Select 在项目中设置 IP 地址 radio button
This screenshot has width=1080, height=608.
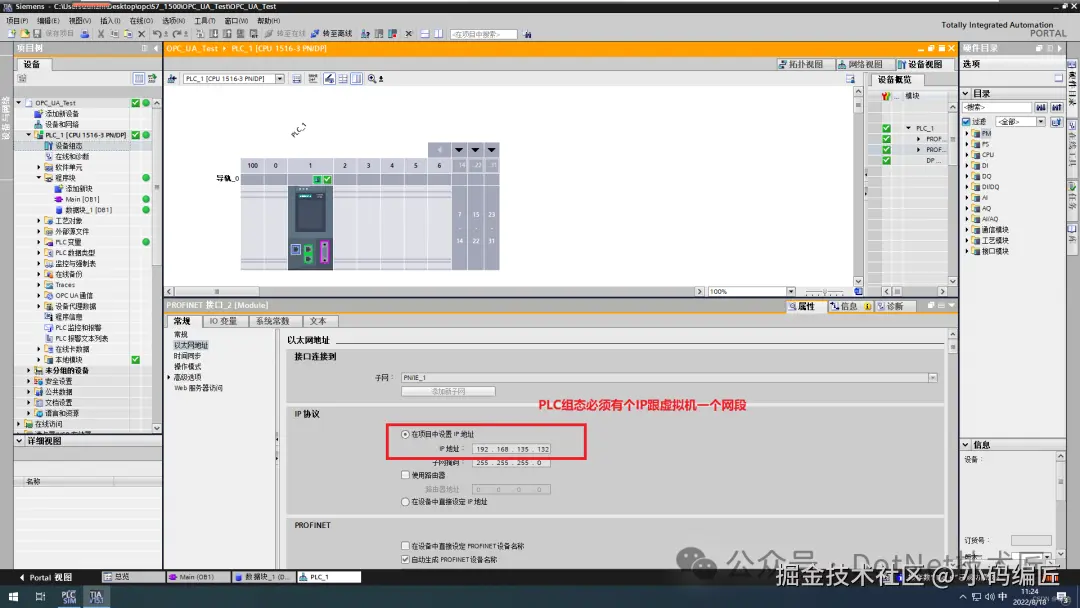405,434
